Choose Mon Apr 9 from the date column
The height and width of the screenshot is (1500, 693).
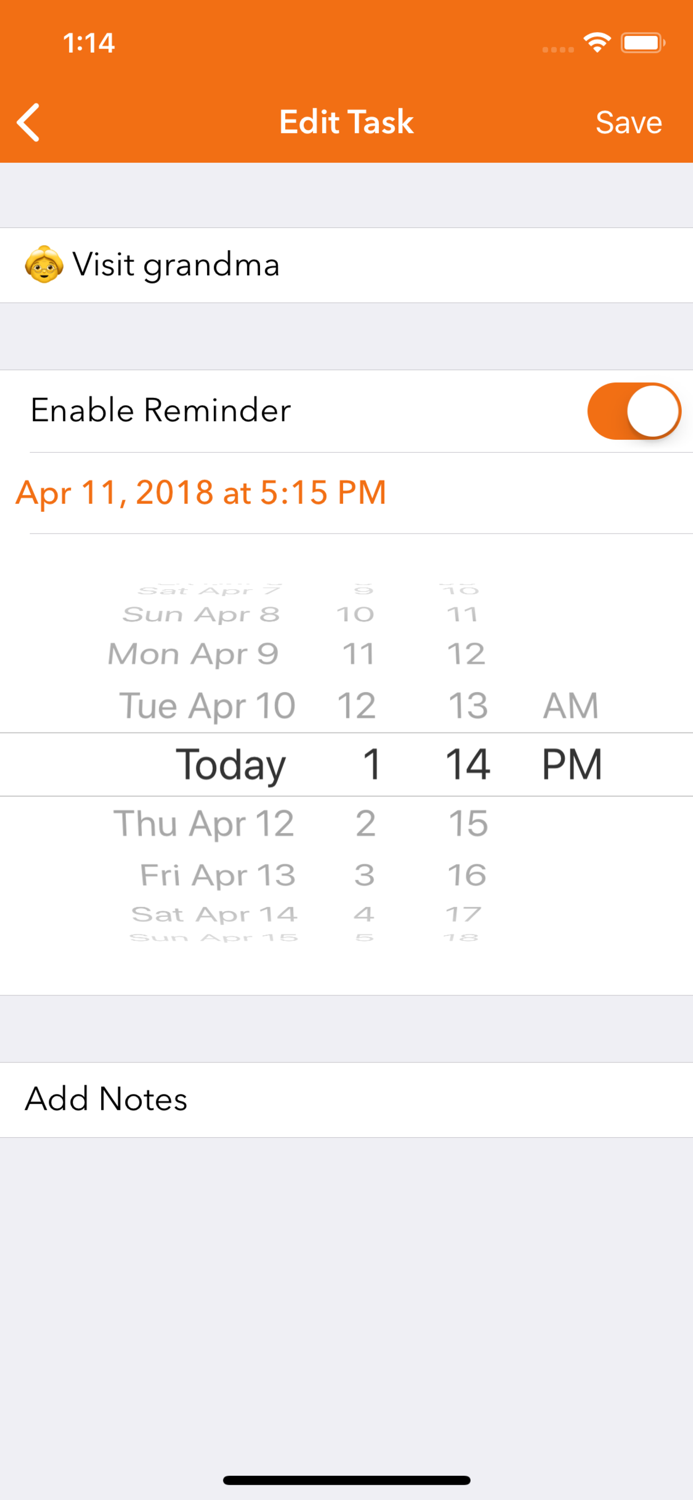(x=194, y=653)
